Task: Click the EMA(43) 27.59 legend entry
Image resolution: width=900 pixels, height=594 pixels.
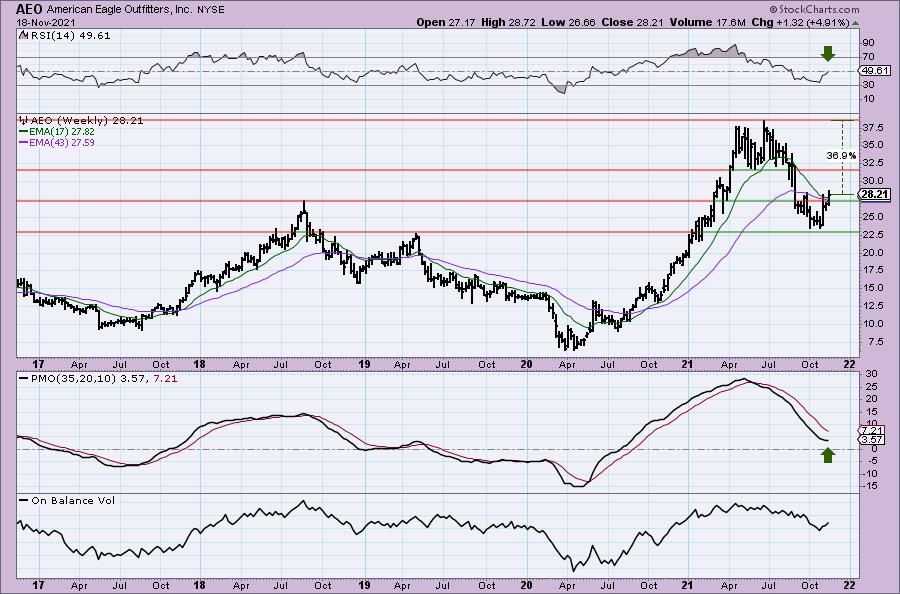Action: 62,142
